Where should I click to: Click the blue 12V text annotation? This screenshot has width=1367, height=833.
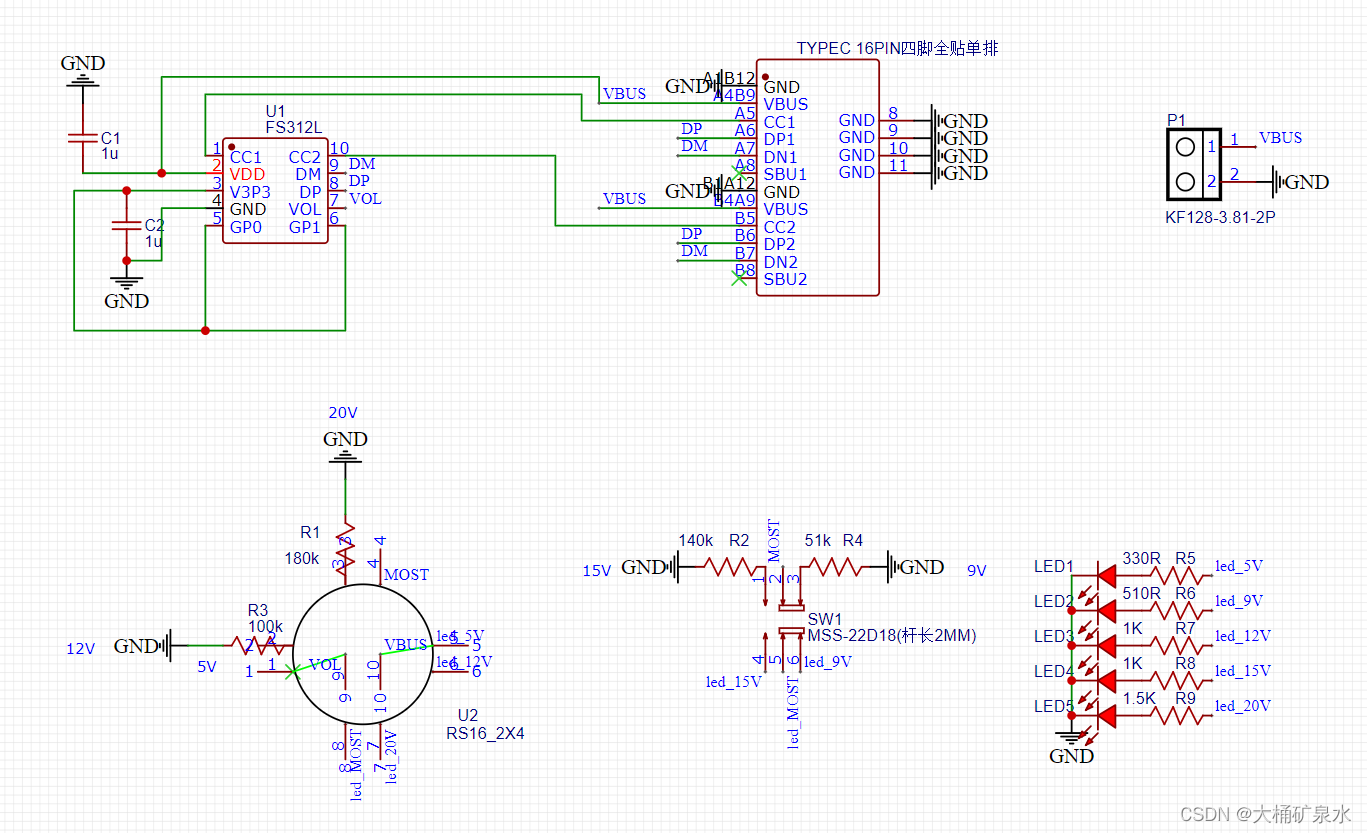80,648
